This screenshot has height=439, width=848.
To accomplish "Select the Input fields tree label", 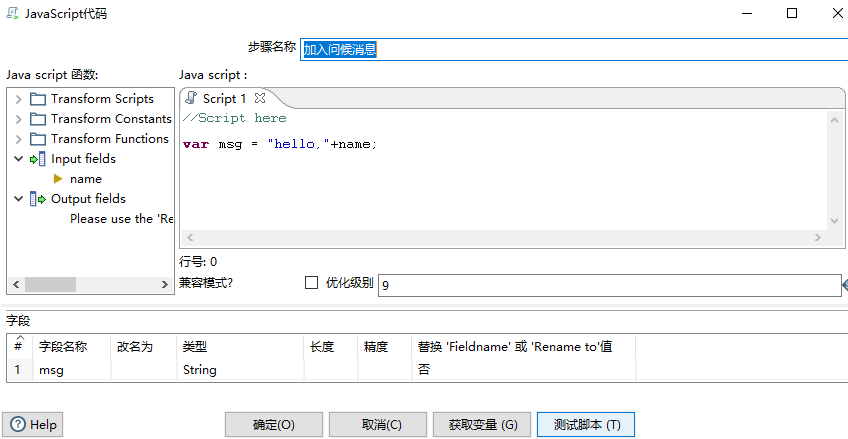I will (x=83, y=159).
